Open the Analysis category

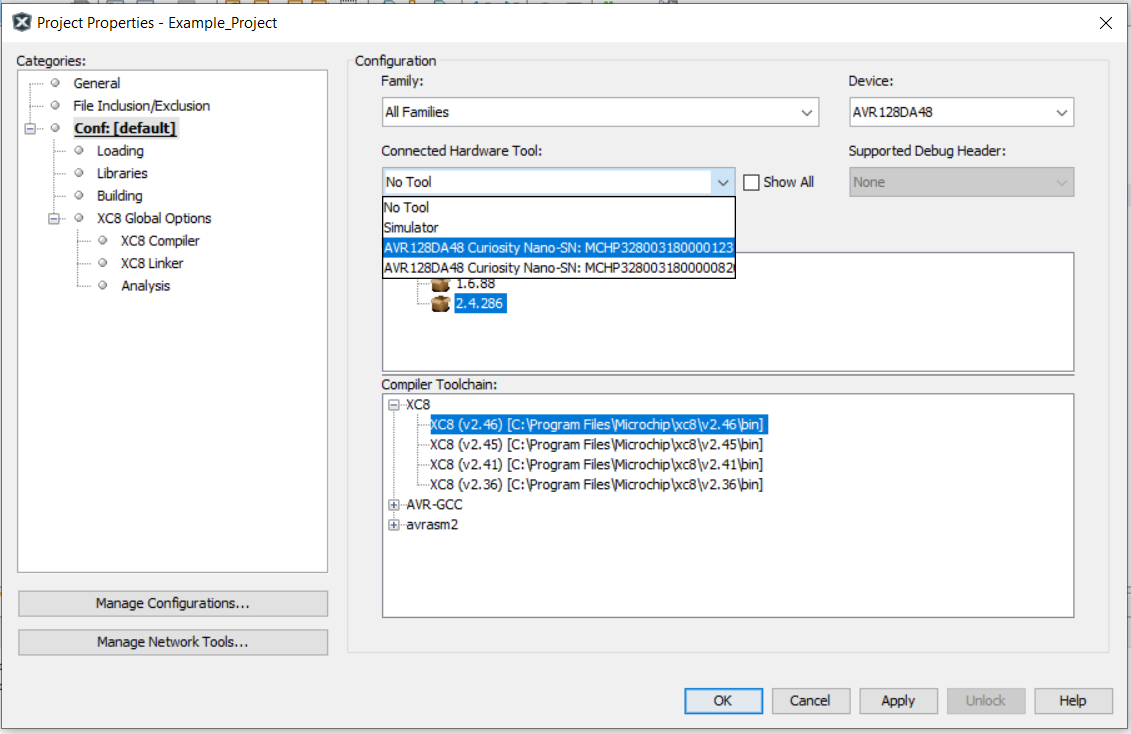(x=146, y=286)
